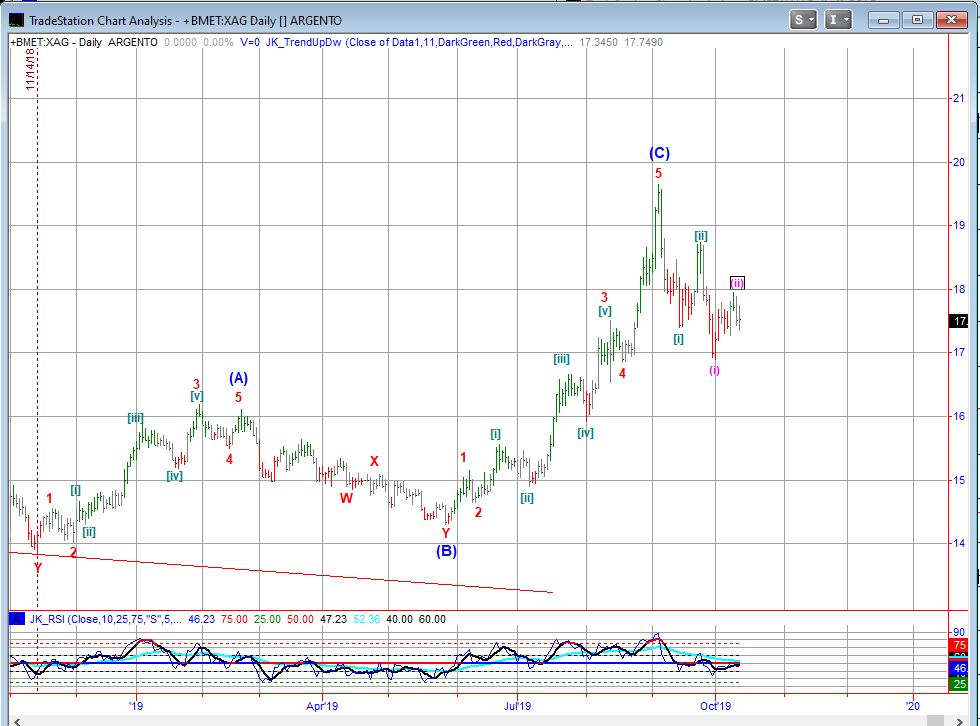Select the JK_RSI indicator status text

106,619
